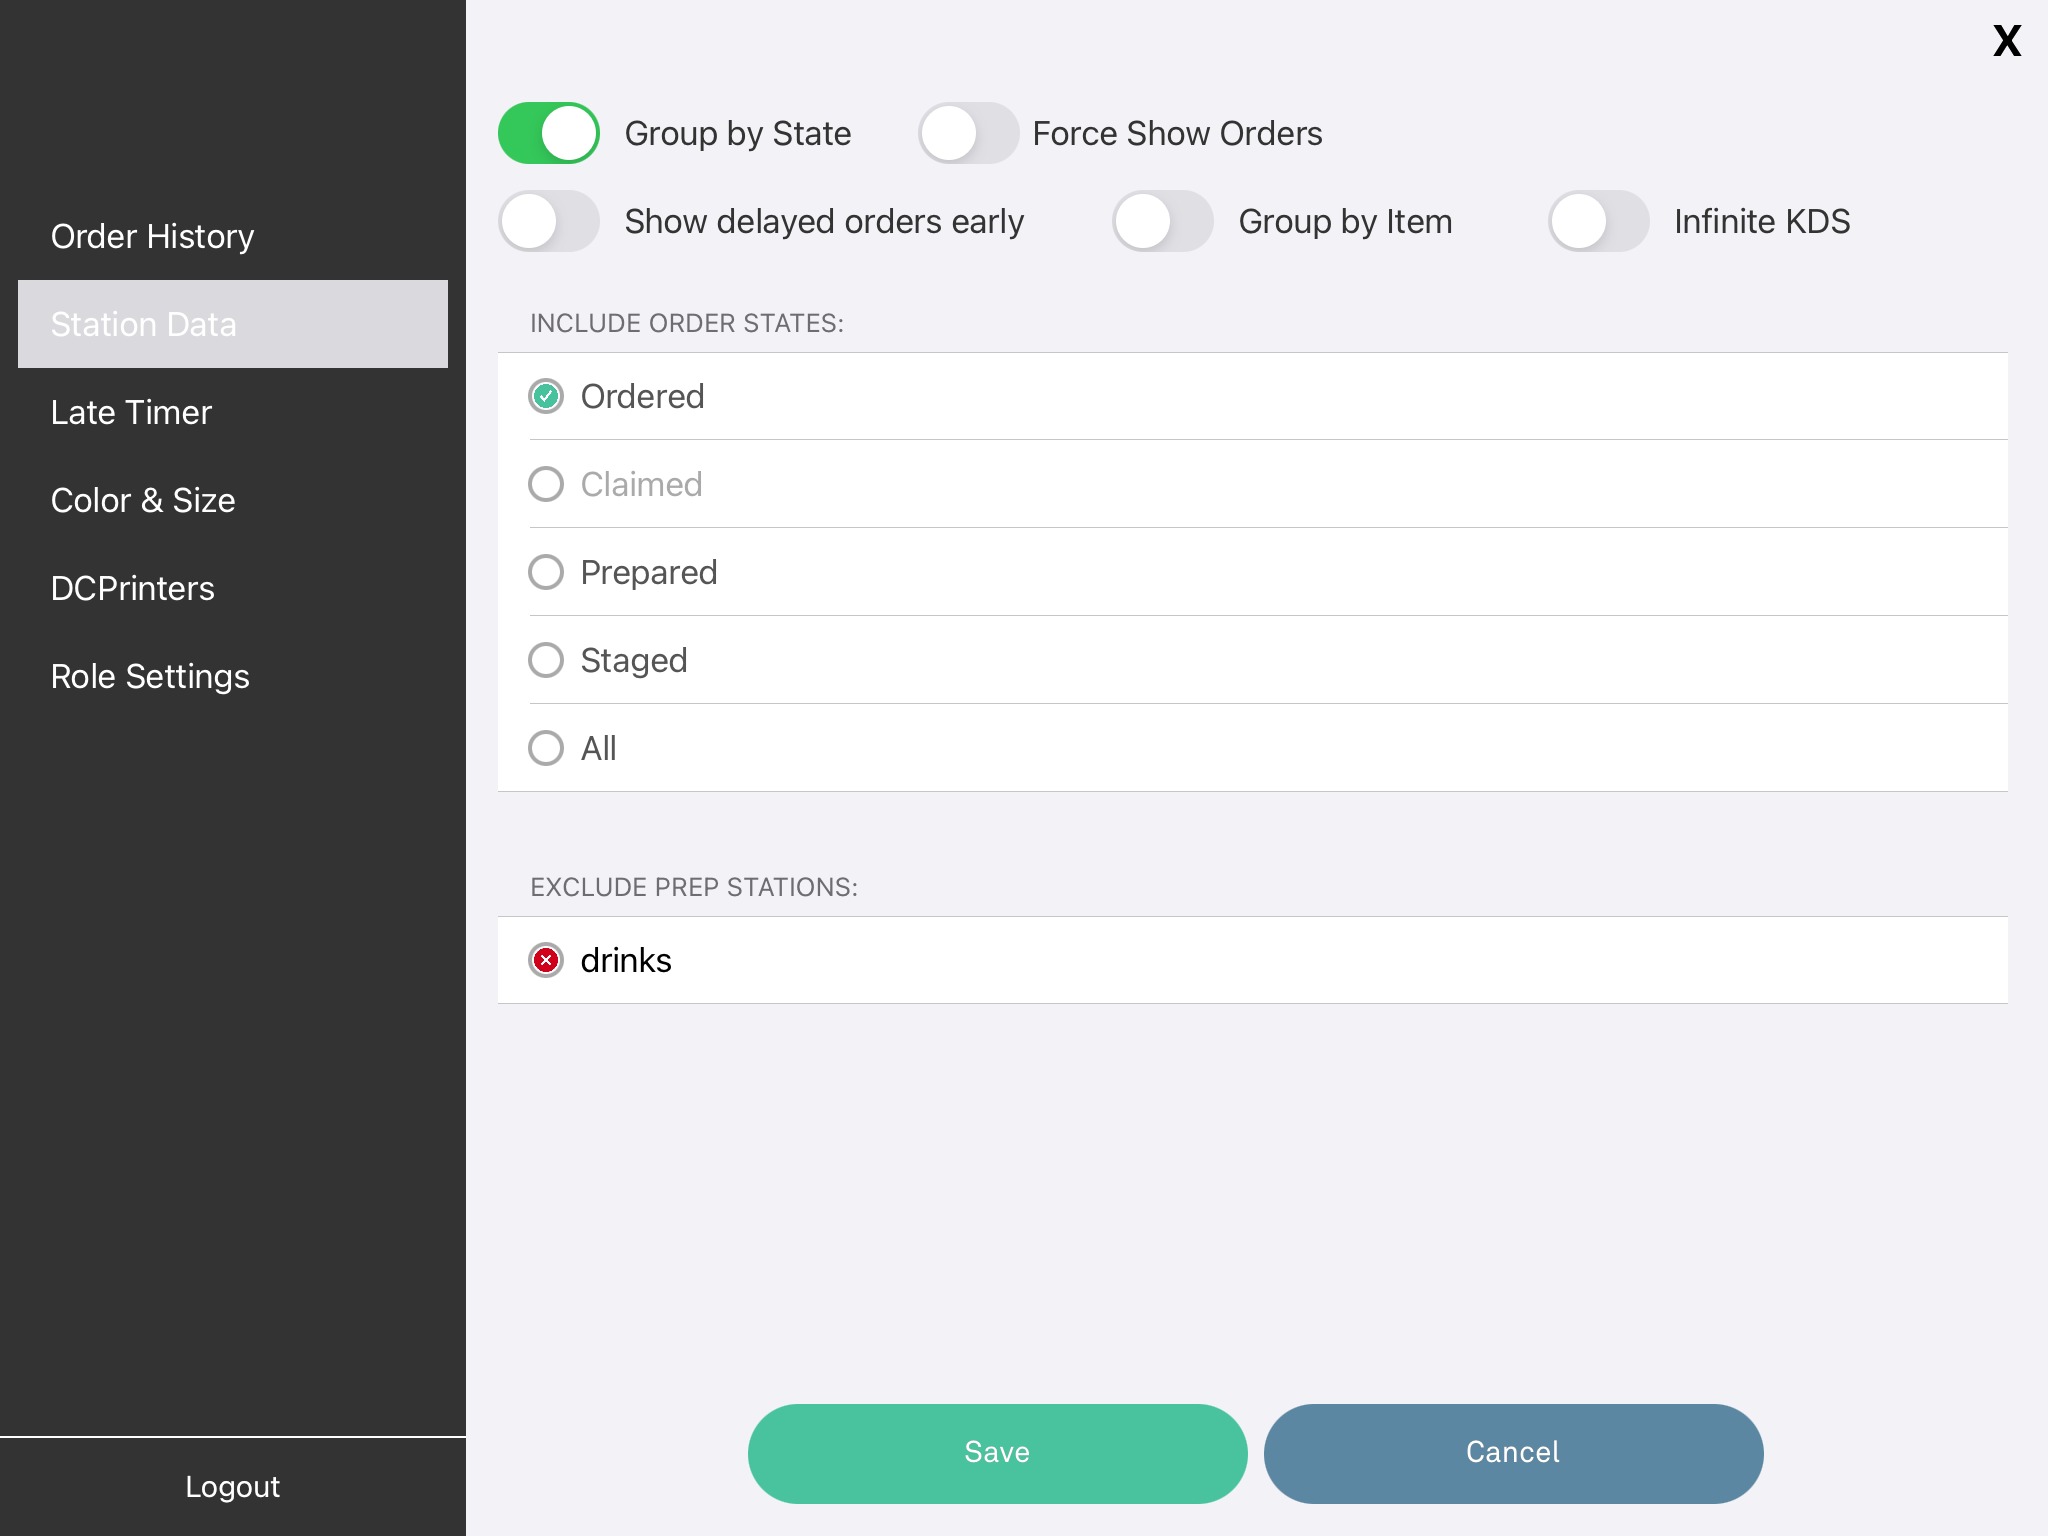Image resolution: width=2048 pixels, height=1536 pixels.
Task: Select the Claimed order state
Action: [546, 484]
